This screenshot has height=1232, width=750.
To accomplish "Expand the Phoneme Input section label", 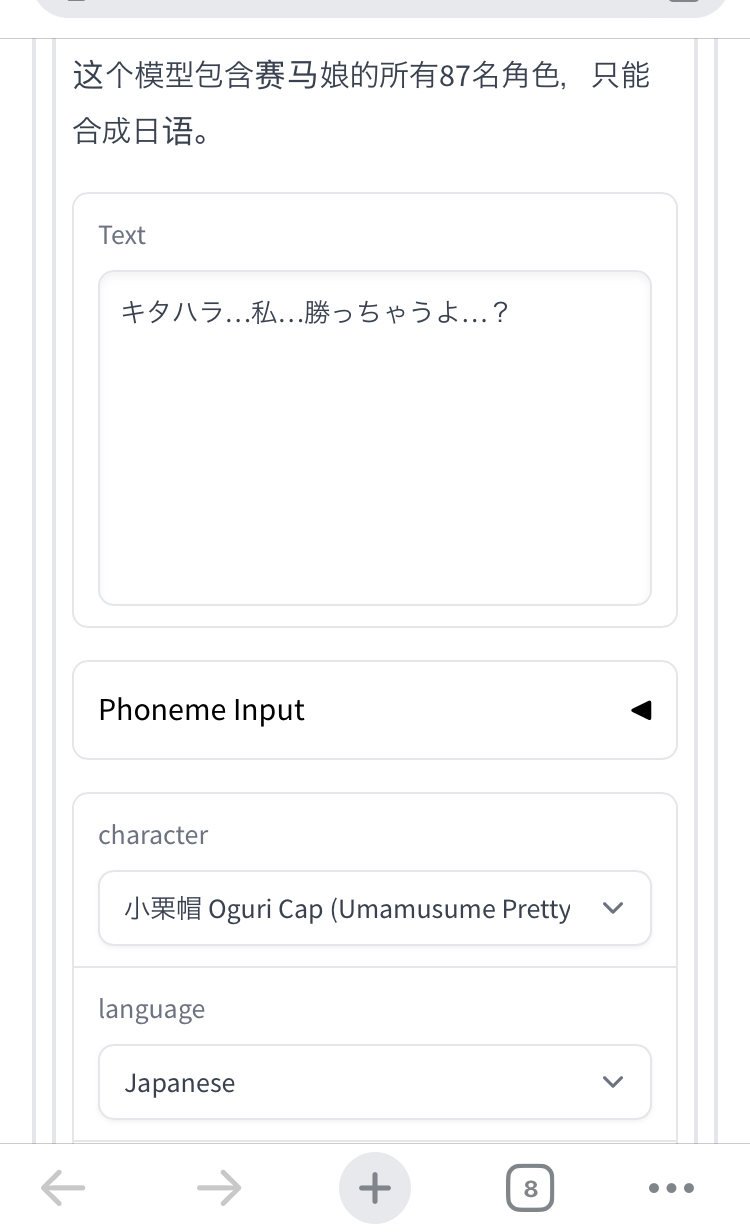I will click(202, 710).
